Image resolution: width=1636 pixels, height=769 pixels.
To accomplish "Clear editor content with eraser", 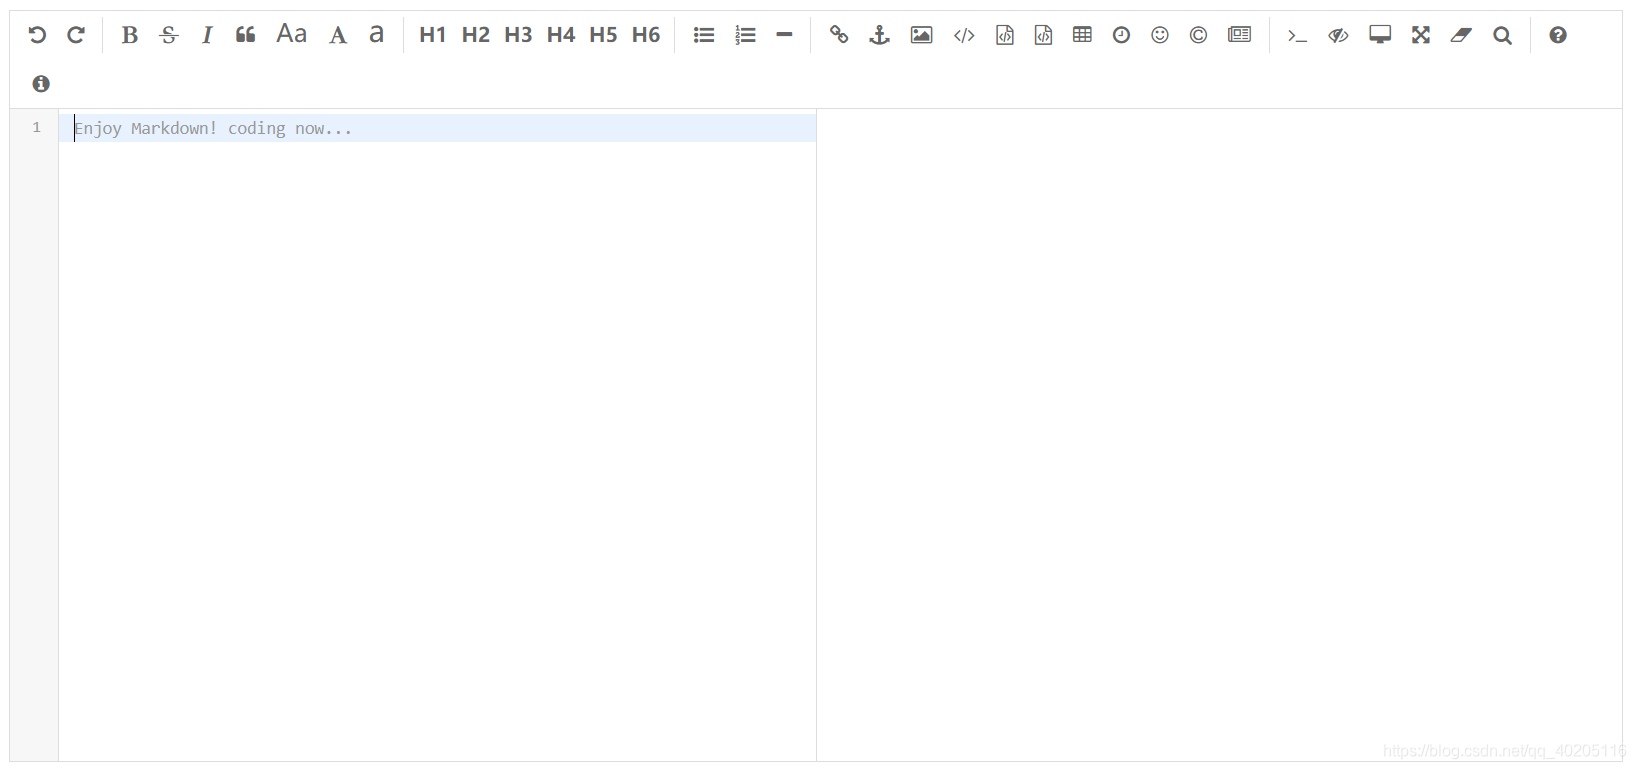I will tap(1461, 35).
